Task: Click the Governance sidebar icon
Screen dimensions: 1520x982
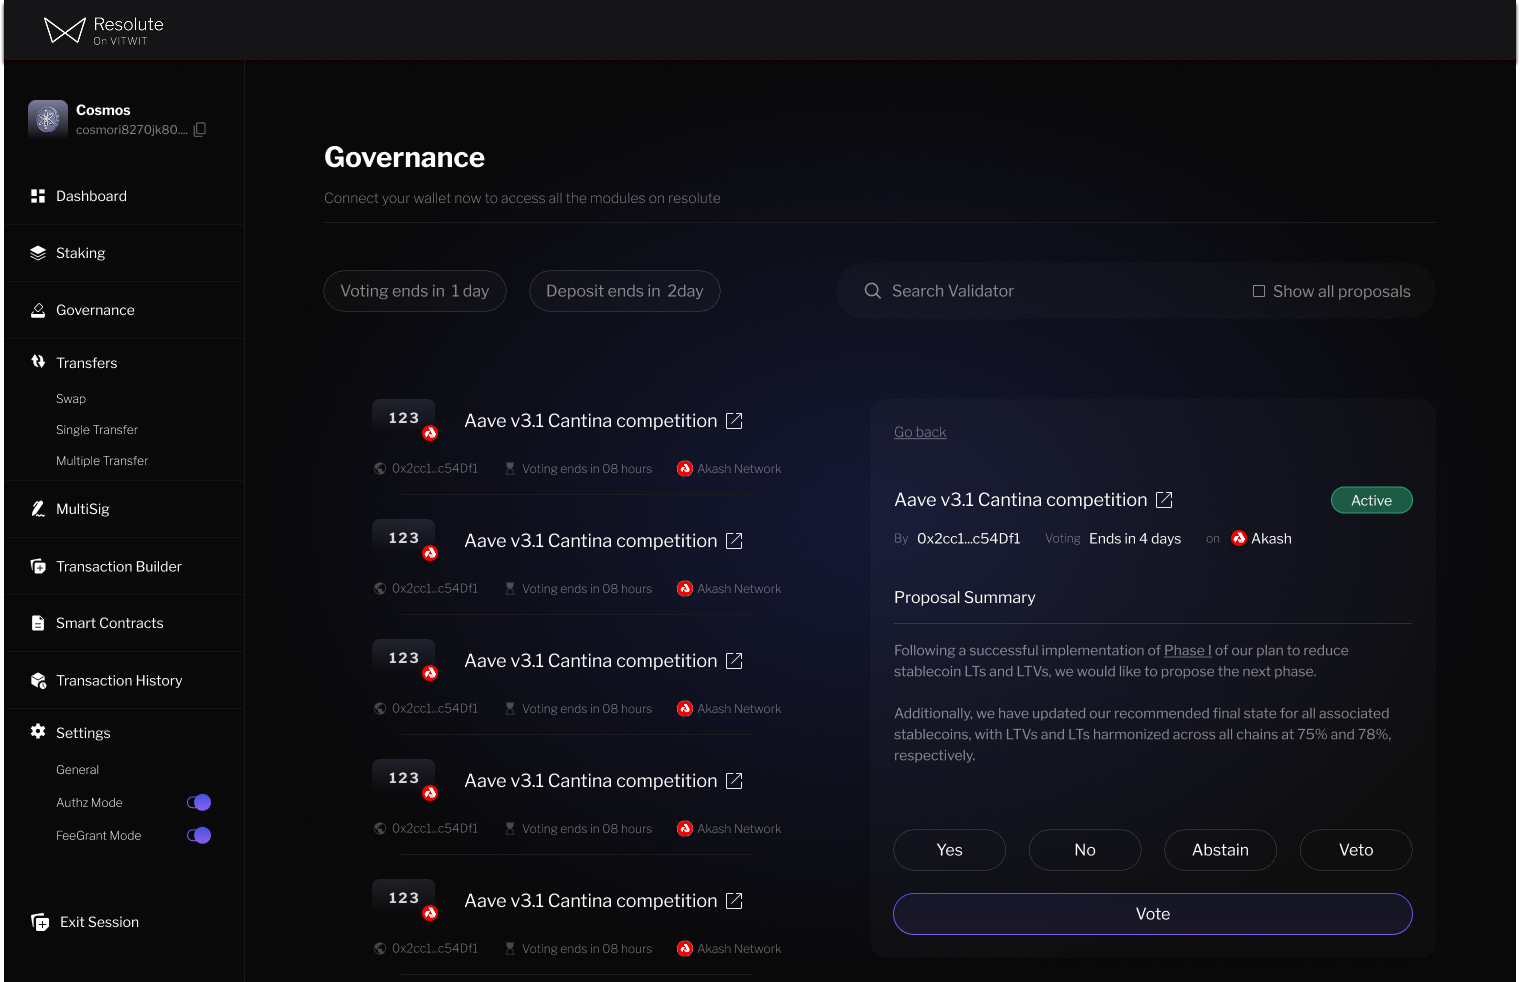Action: [38, 310]
